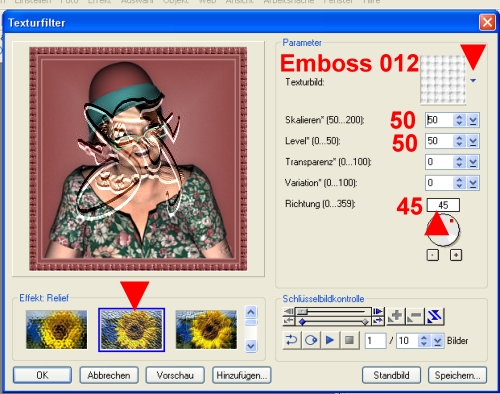Screen dimensions: 500x394
Task: Click the OK button
Action: point(42,375)
